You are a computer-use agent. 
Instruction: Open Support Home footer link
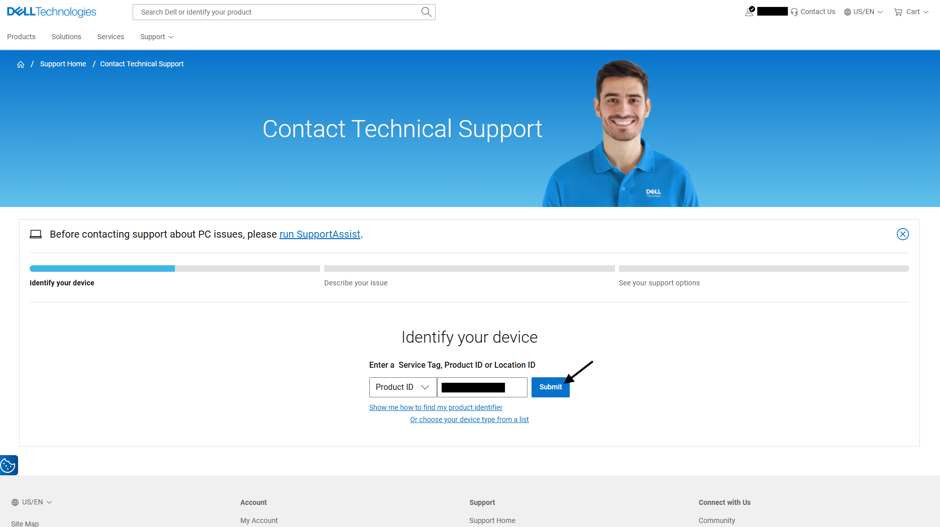(492, 520)
